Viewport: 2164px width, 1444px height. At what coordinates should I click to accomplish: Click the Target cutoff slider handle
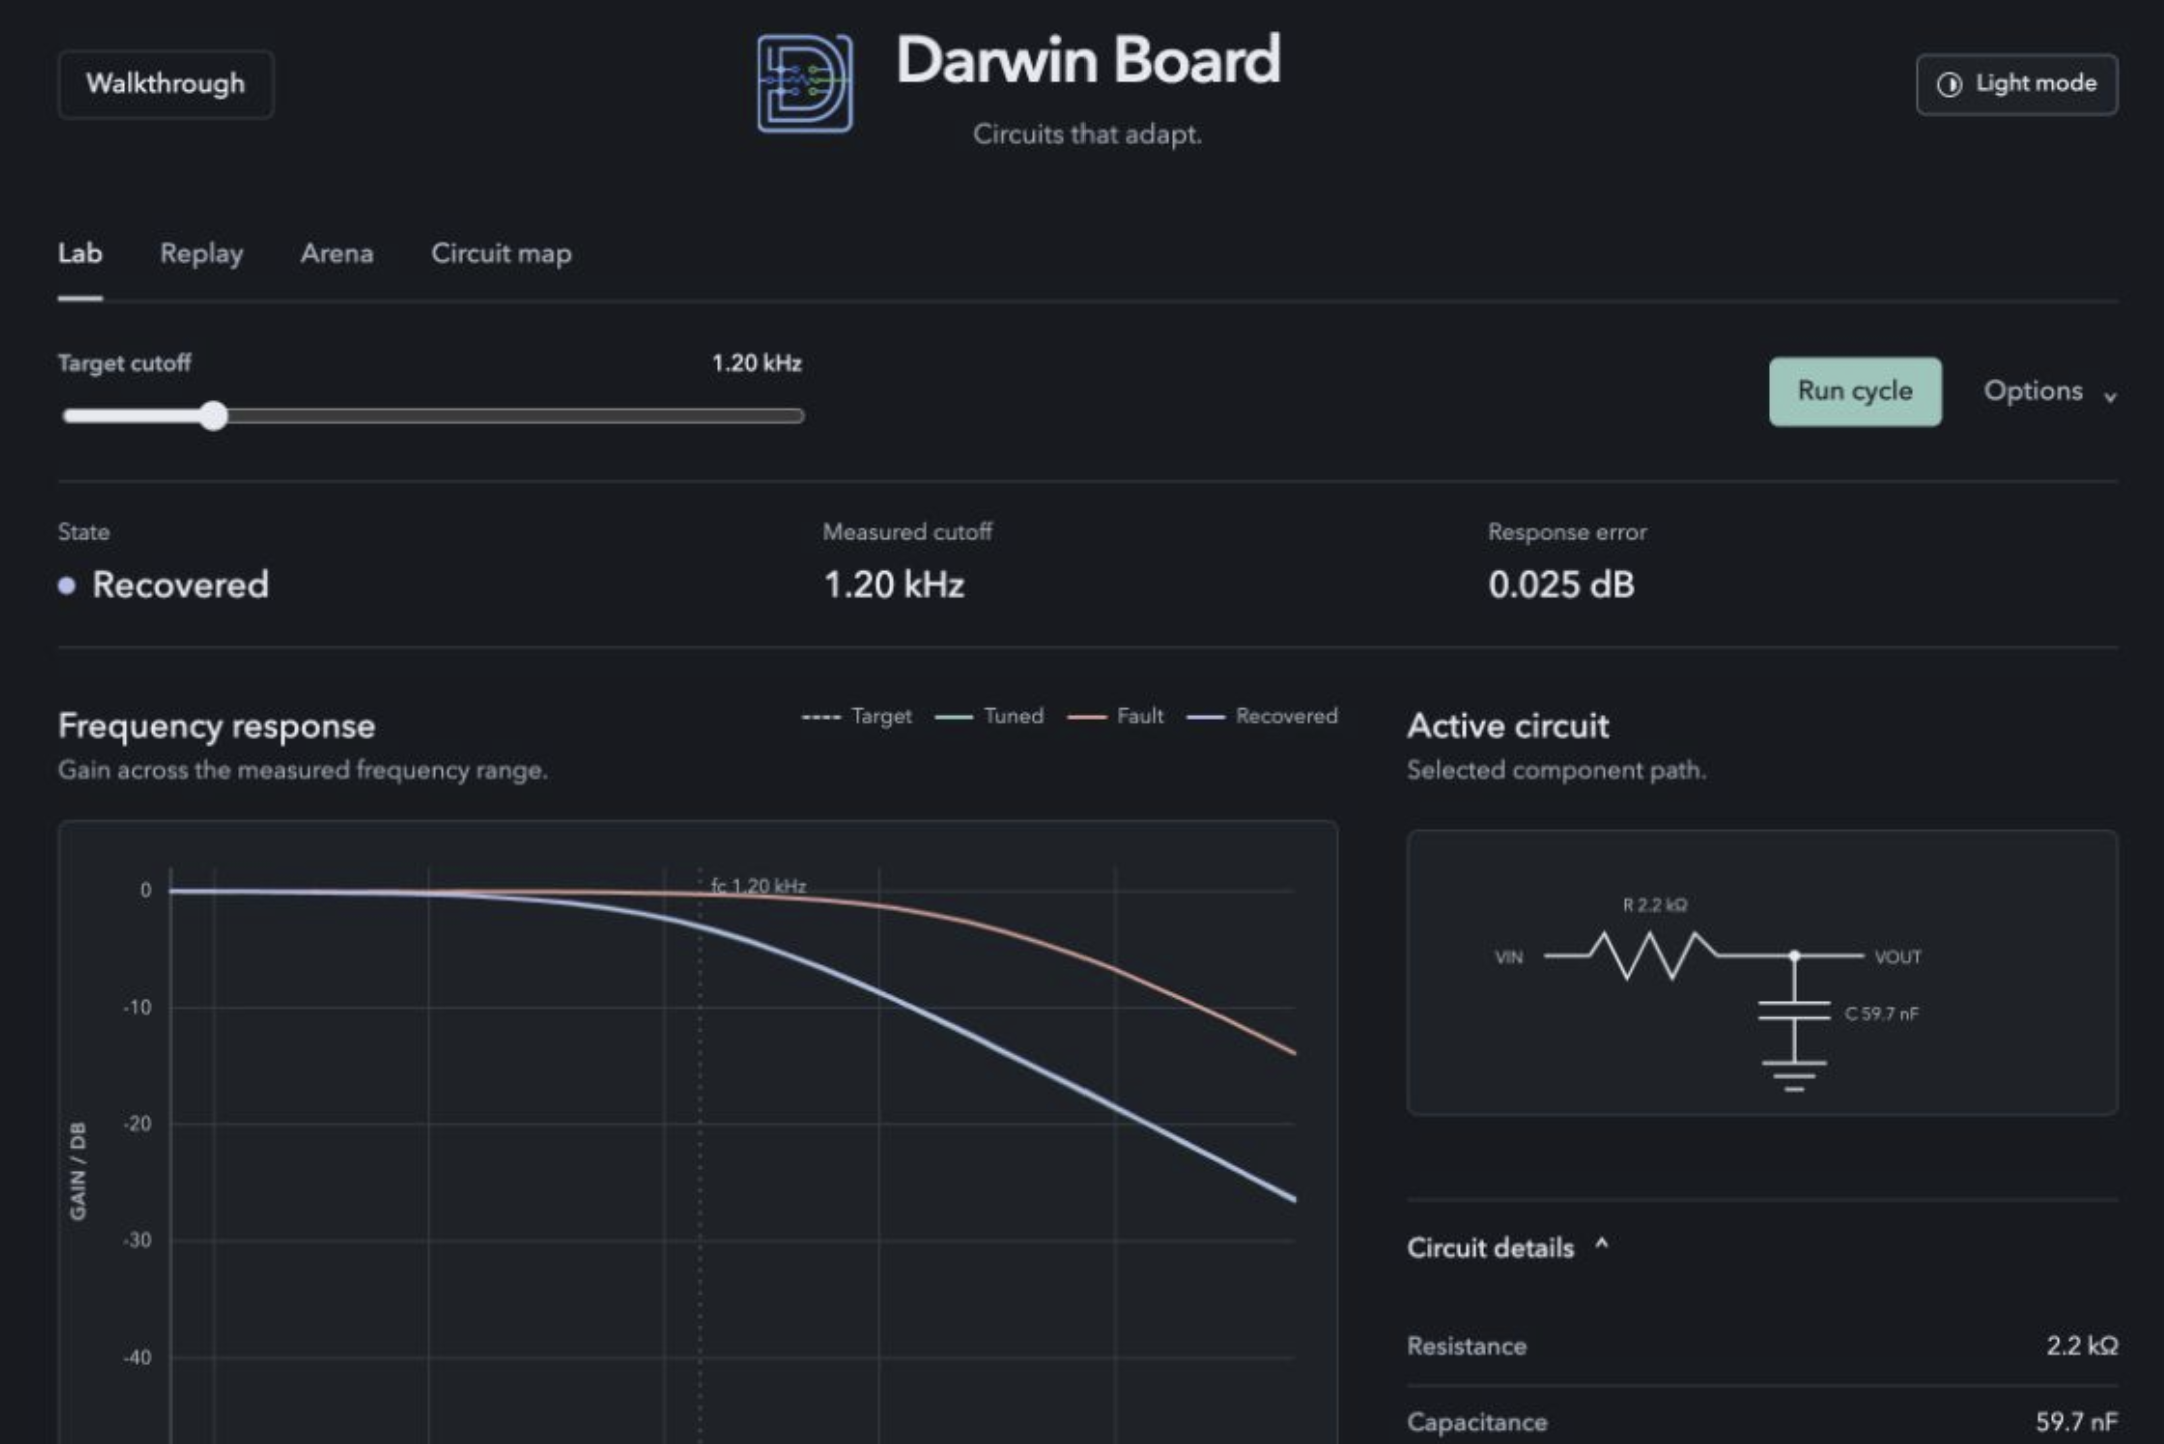[213, 416]
